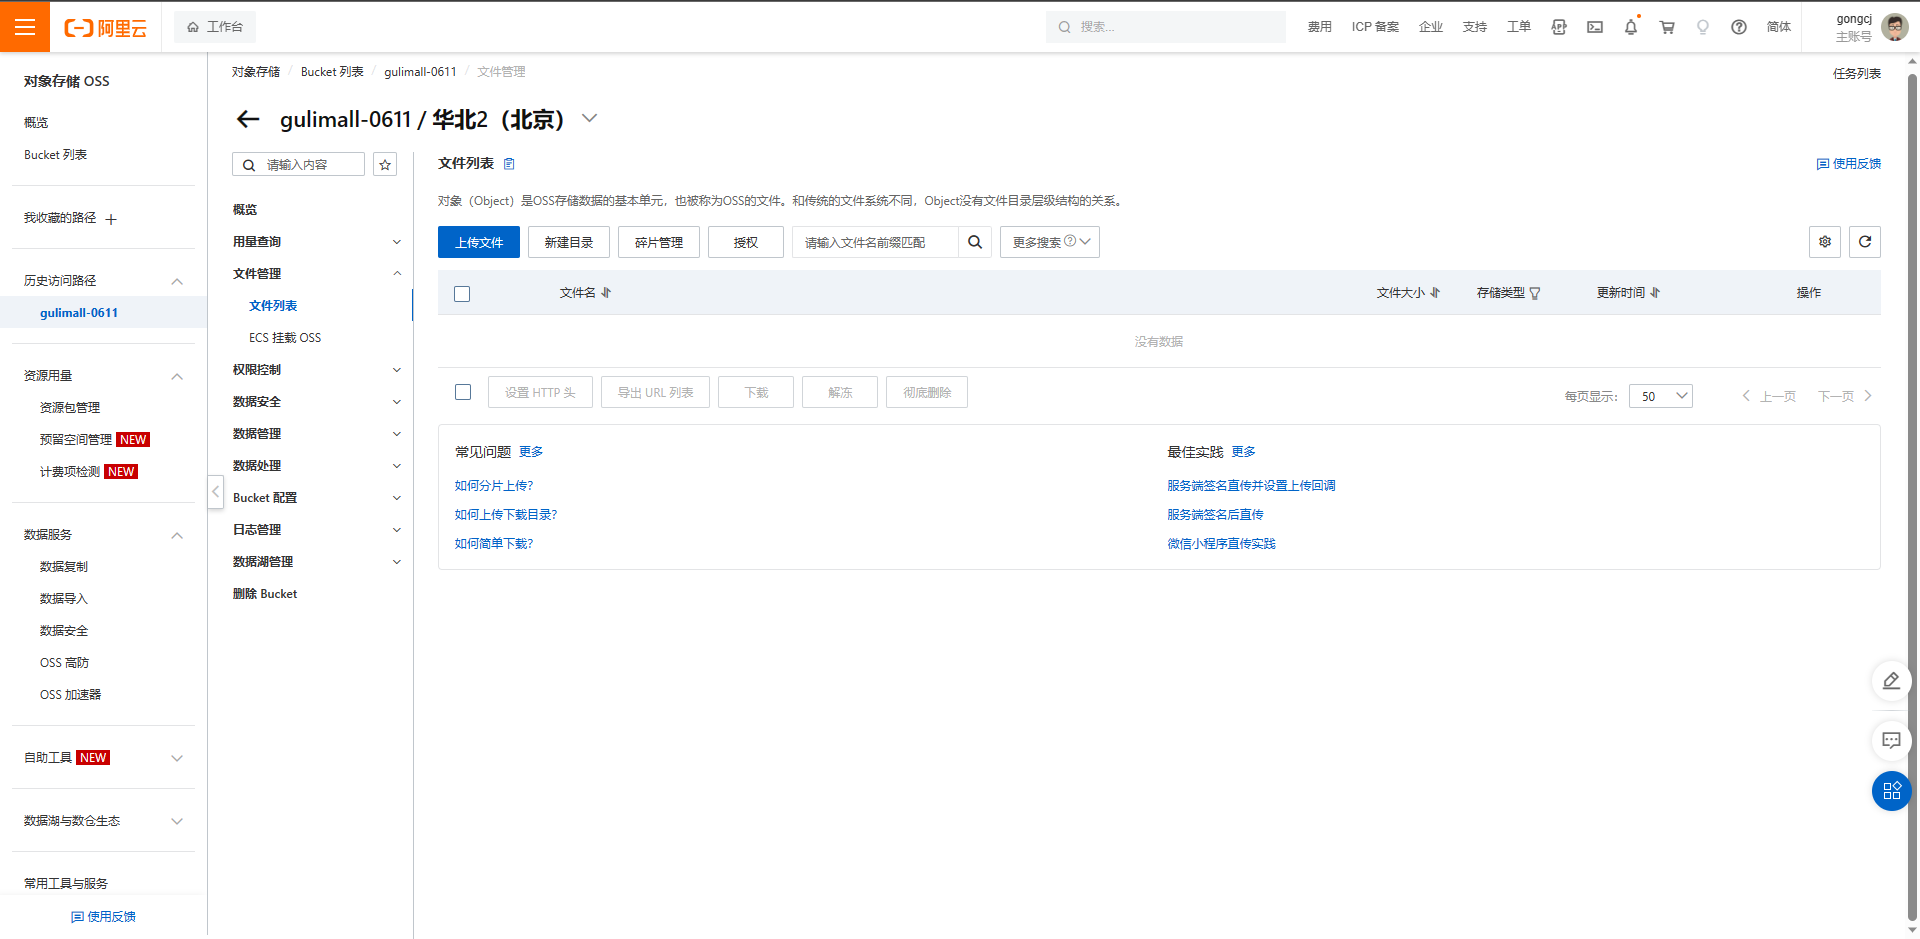Click the copy icon next to 文件列表 title
The height and width of the screenshot is (939, 1920).
(x=509, y=163)
